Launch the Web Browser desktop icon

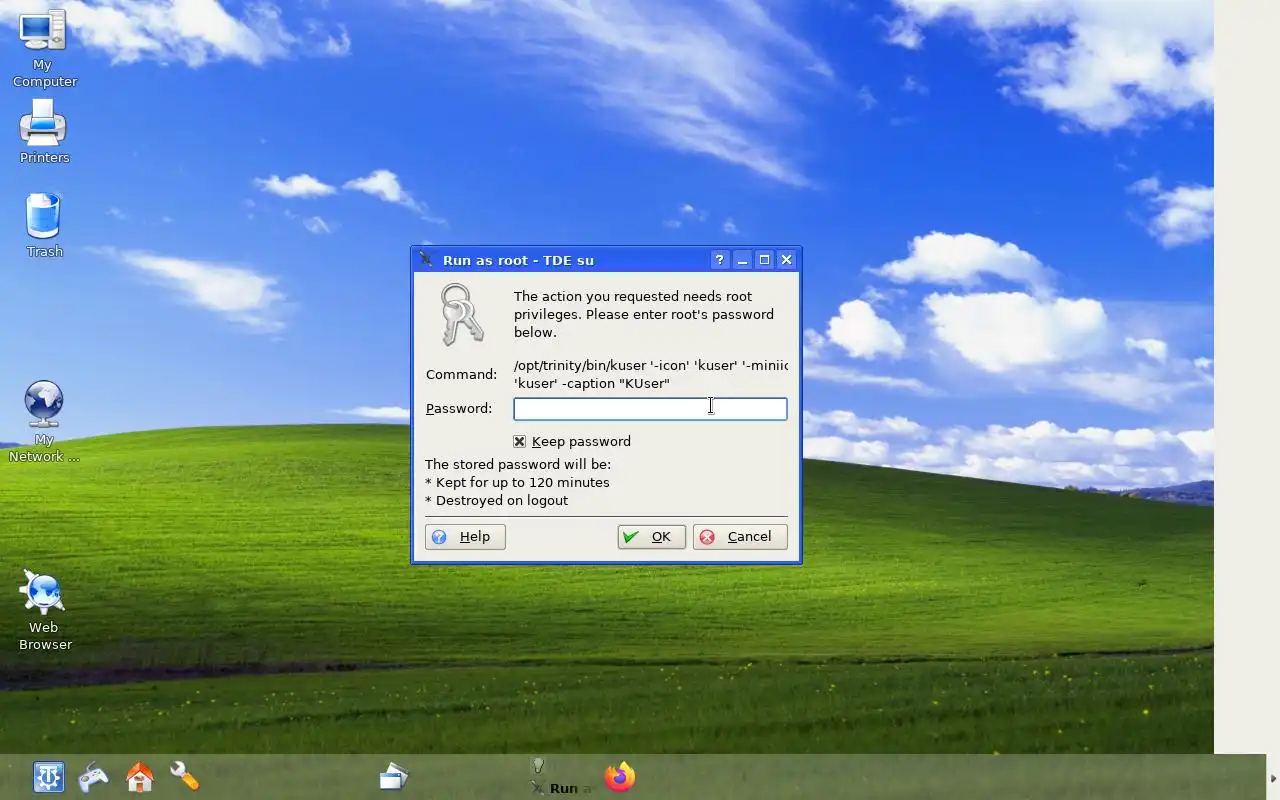44,610
